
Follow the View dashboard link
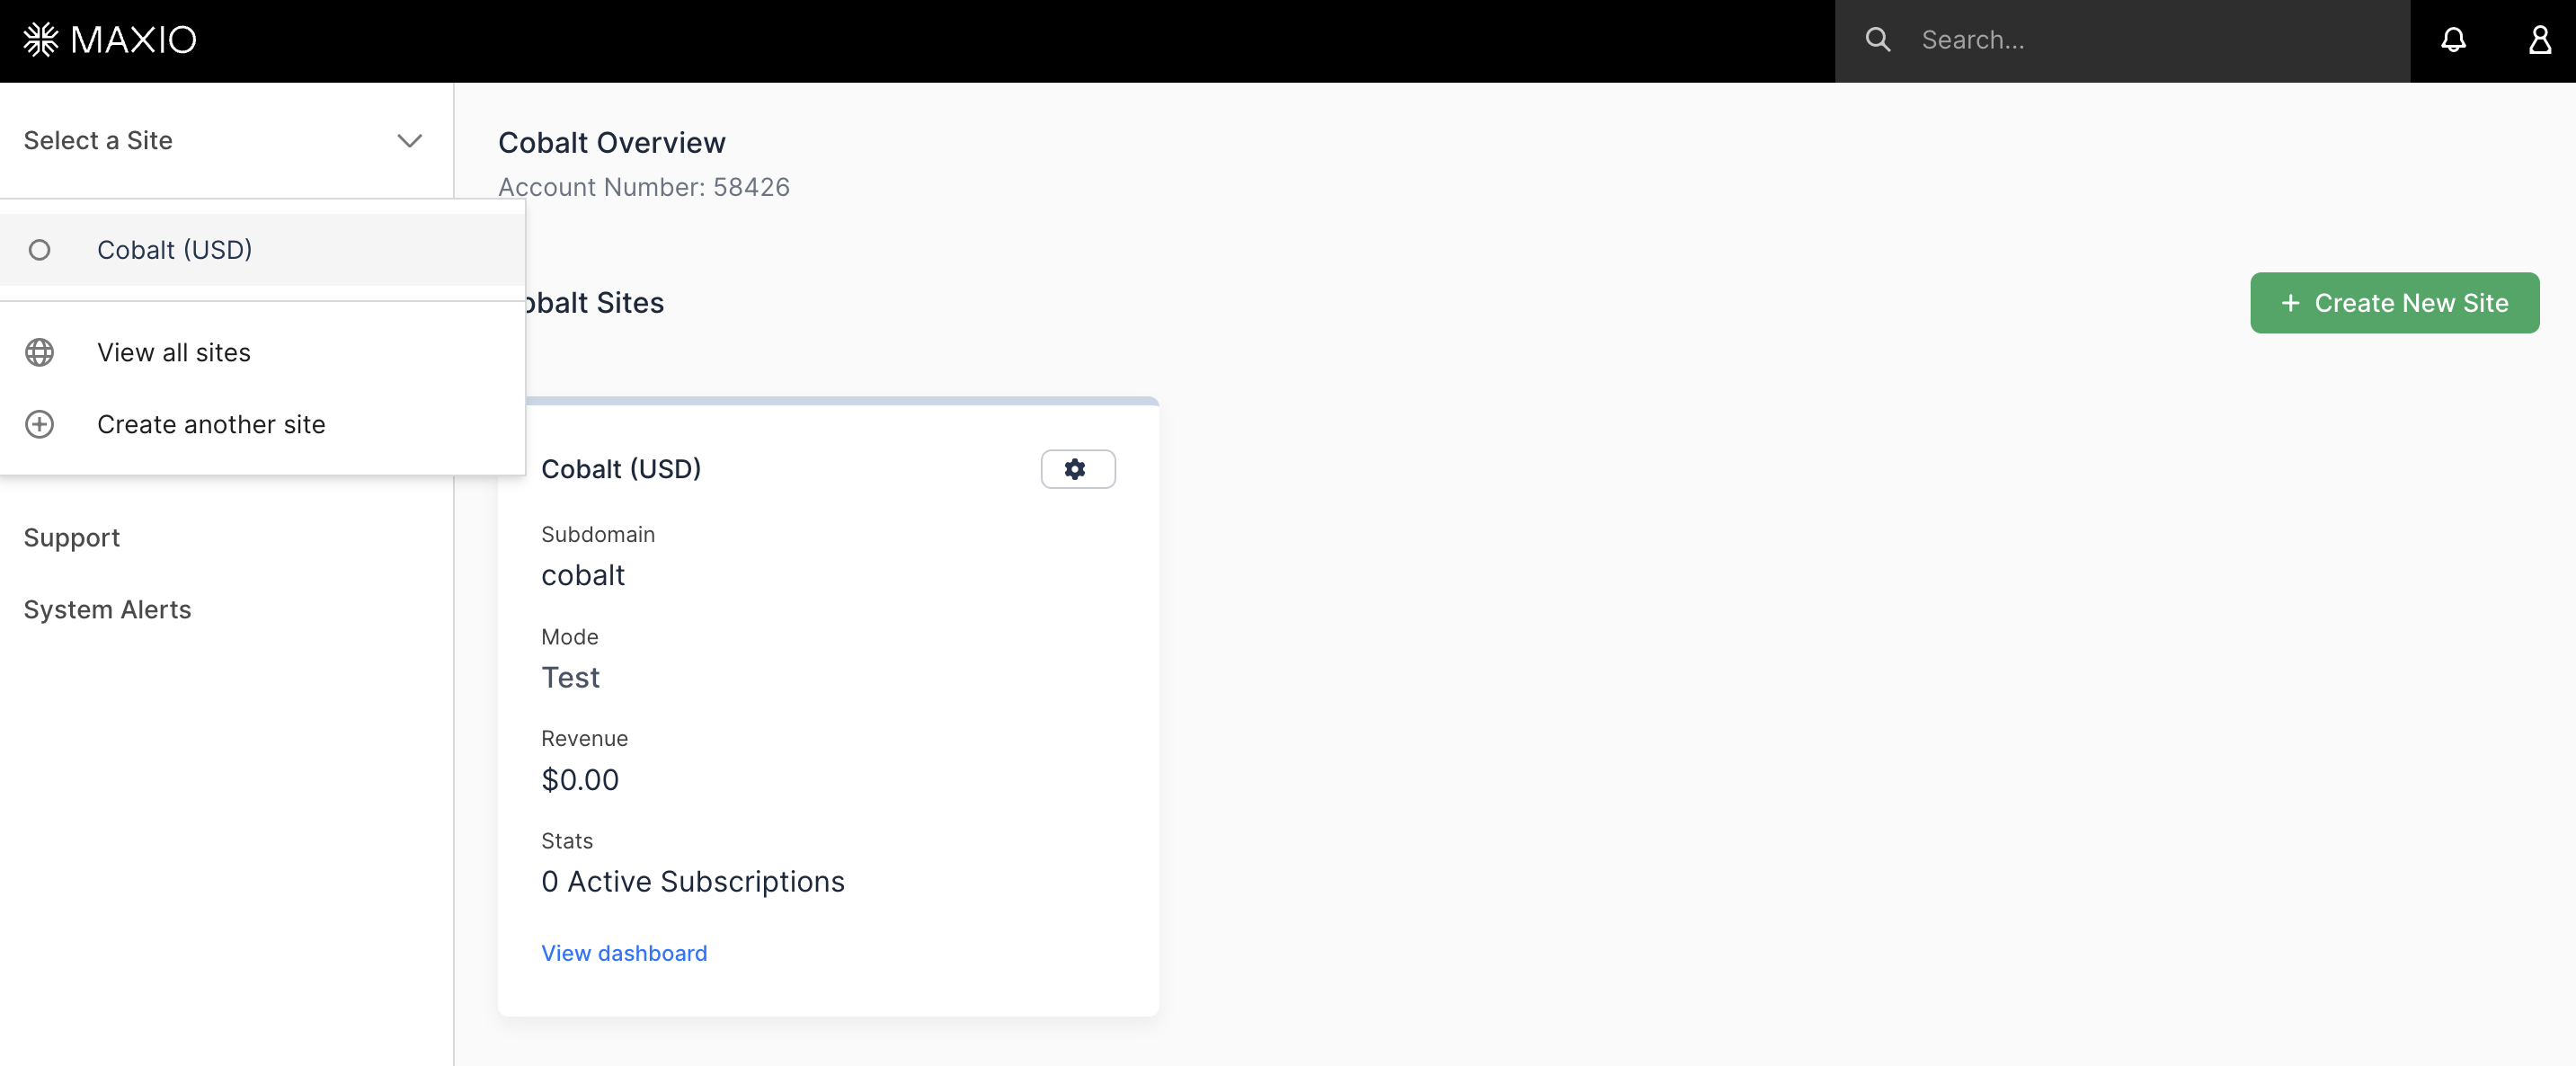point(624,953)
